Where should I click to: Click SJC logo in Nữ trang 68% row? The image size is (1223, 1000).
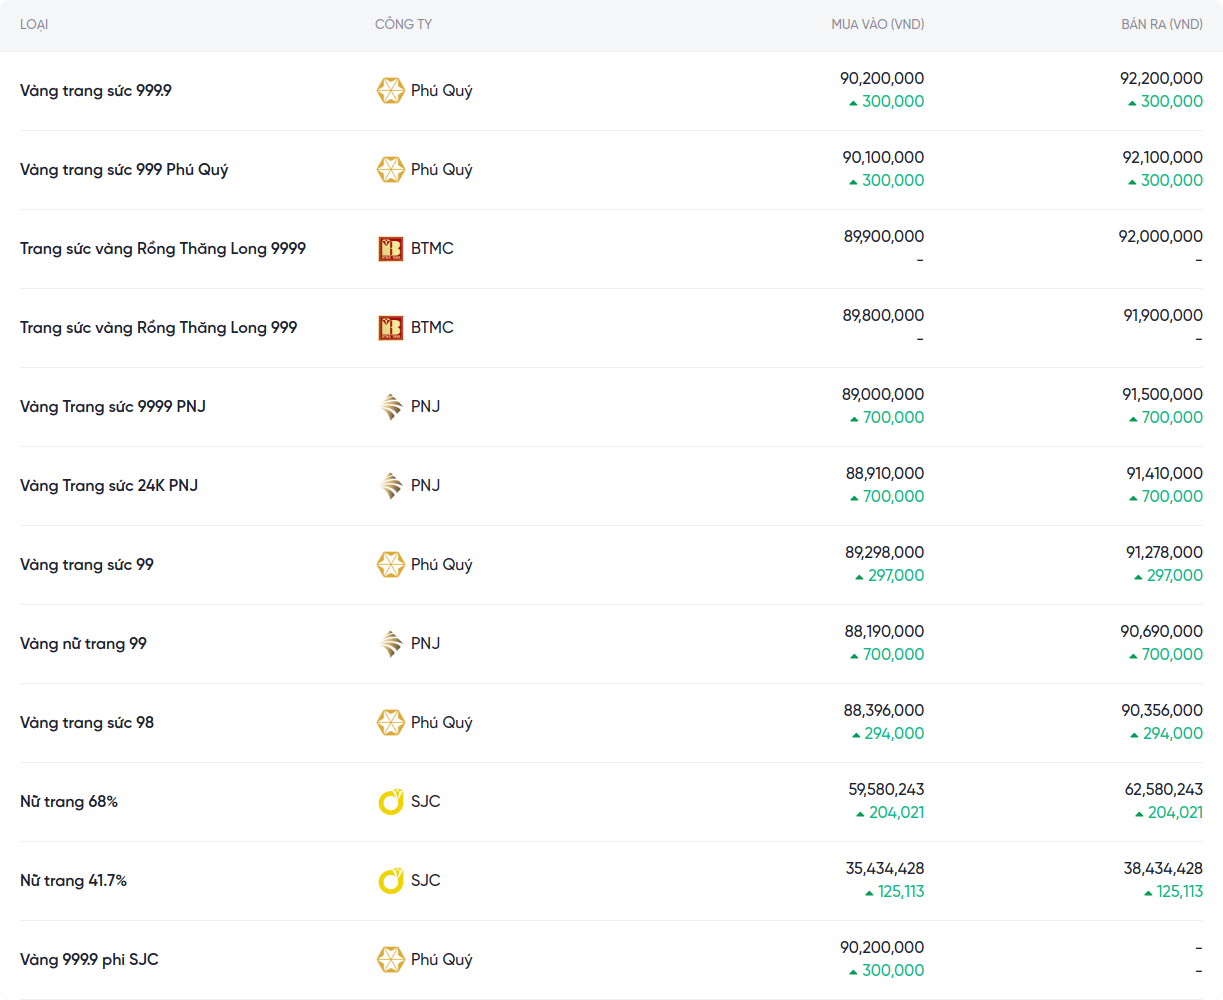390,802
